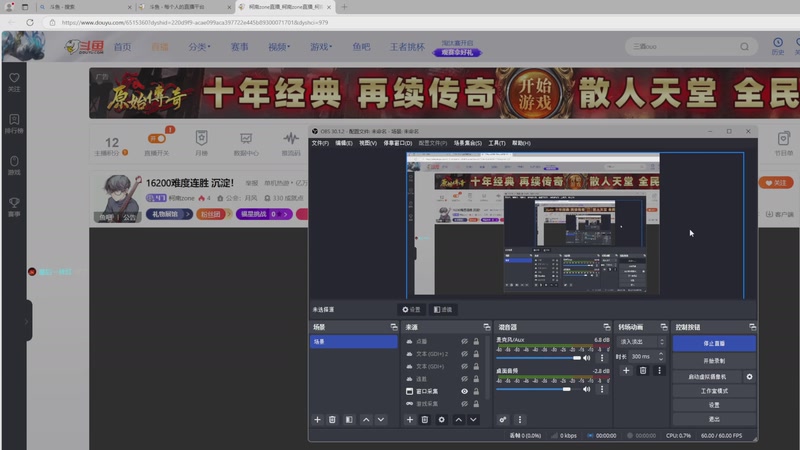Click 工作室模式 button
Screen dimensions: 800x450
pos(714,391)
